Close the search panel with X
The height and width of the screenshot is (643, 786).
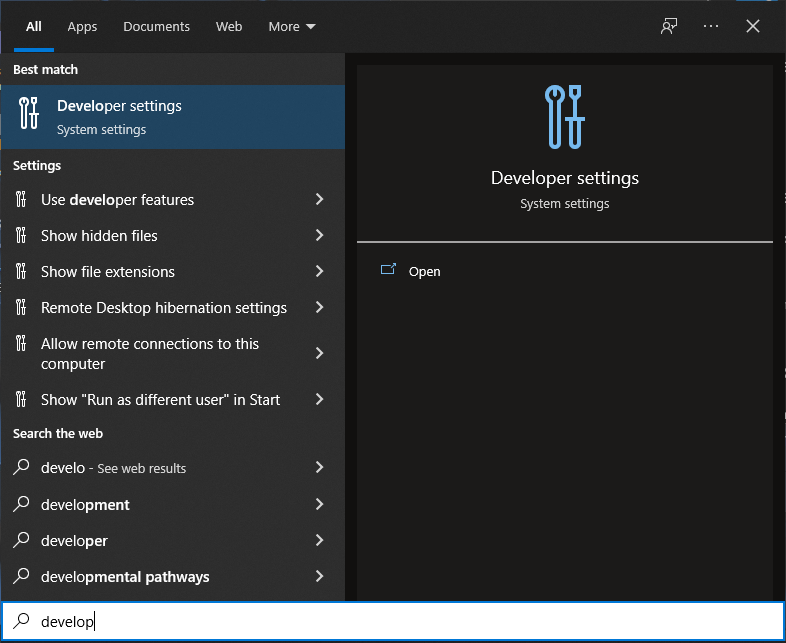(753, 26)
